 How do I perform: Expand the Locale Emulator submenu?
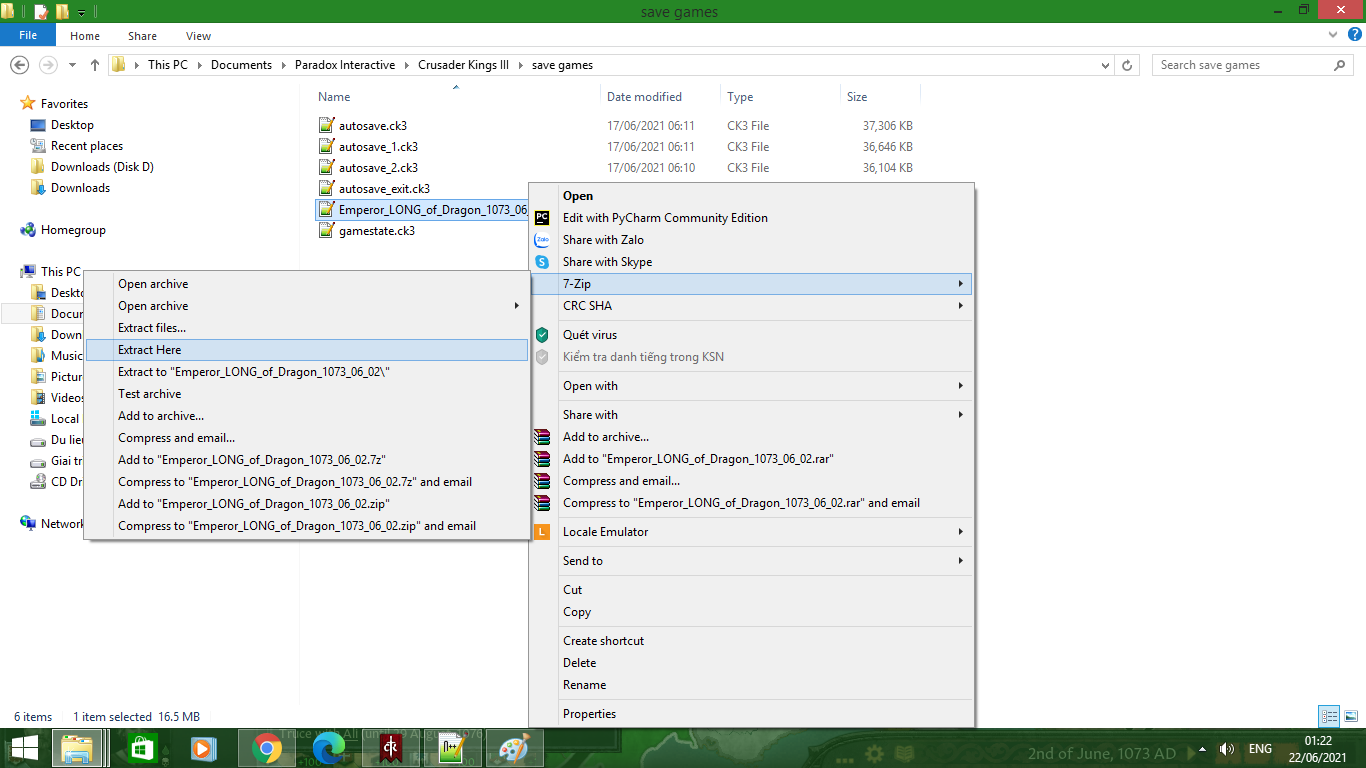pyautogui.click(x=751, y=532)
